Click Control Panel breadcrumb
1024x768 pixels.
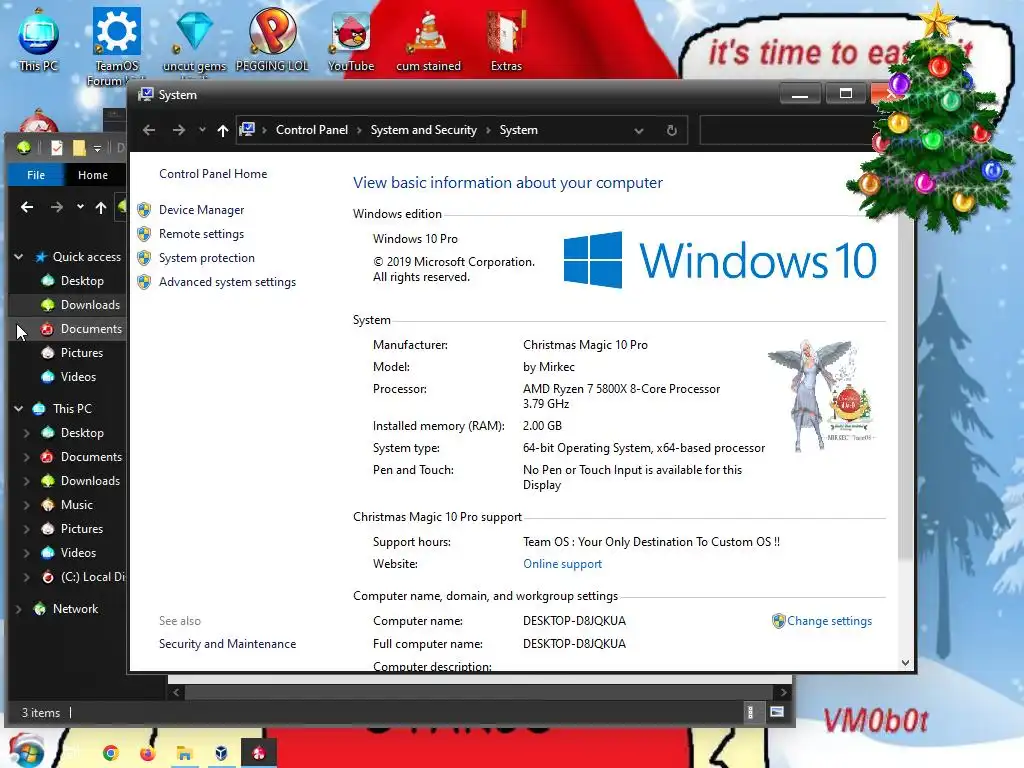point(312,130)
